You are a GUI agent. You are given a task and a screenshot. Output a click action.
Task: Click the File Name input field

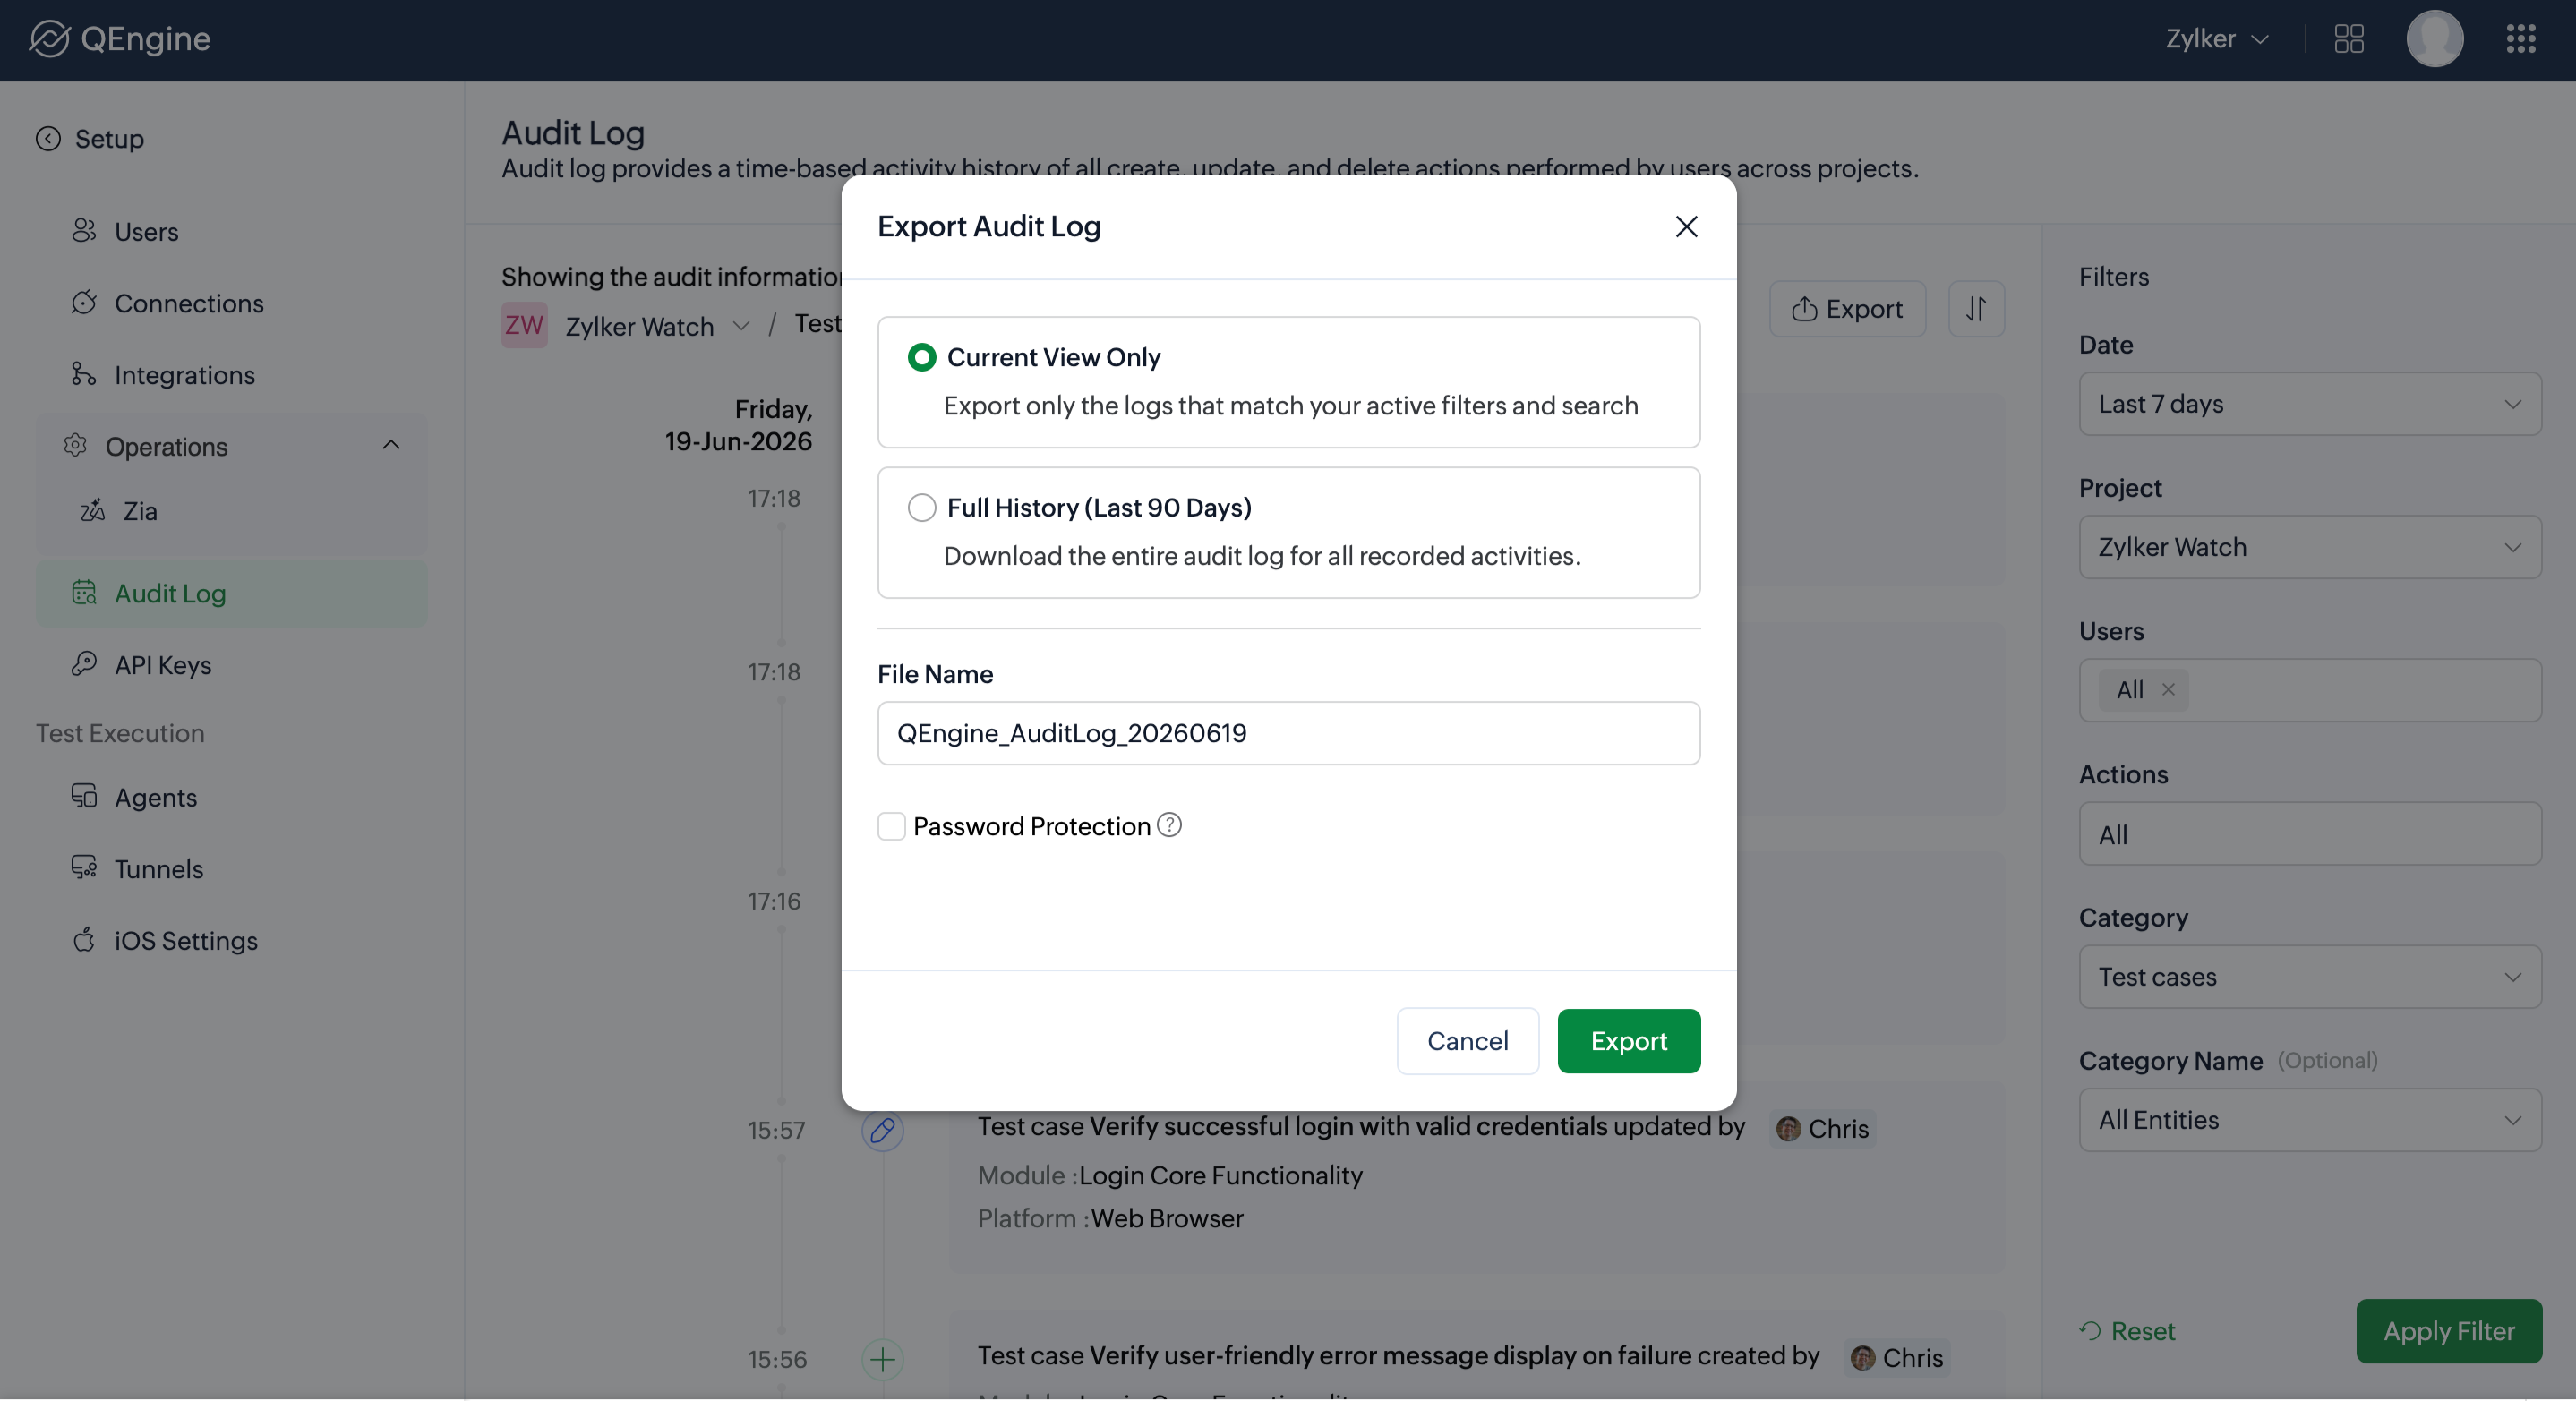[1288, 733]
